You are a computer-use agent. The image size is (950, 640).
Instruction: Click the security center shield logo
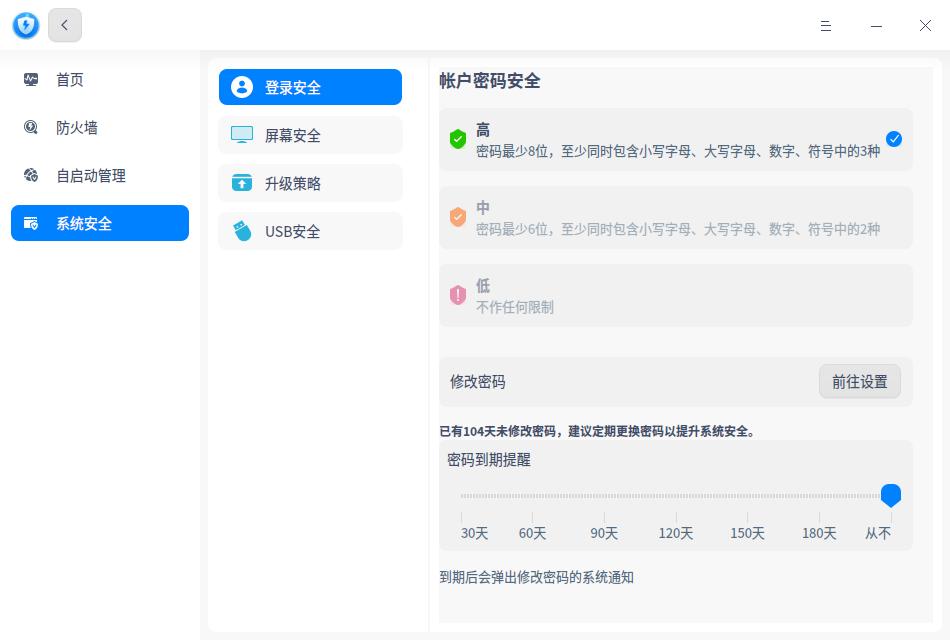pyautogui.click(x=25, y=25)
